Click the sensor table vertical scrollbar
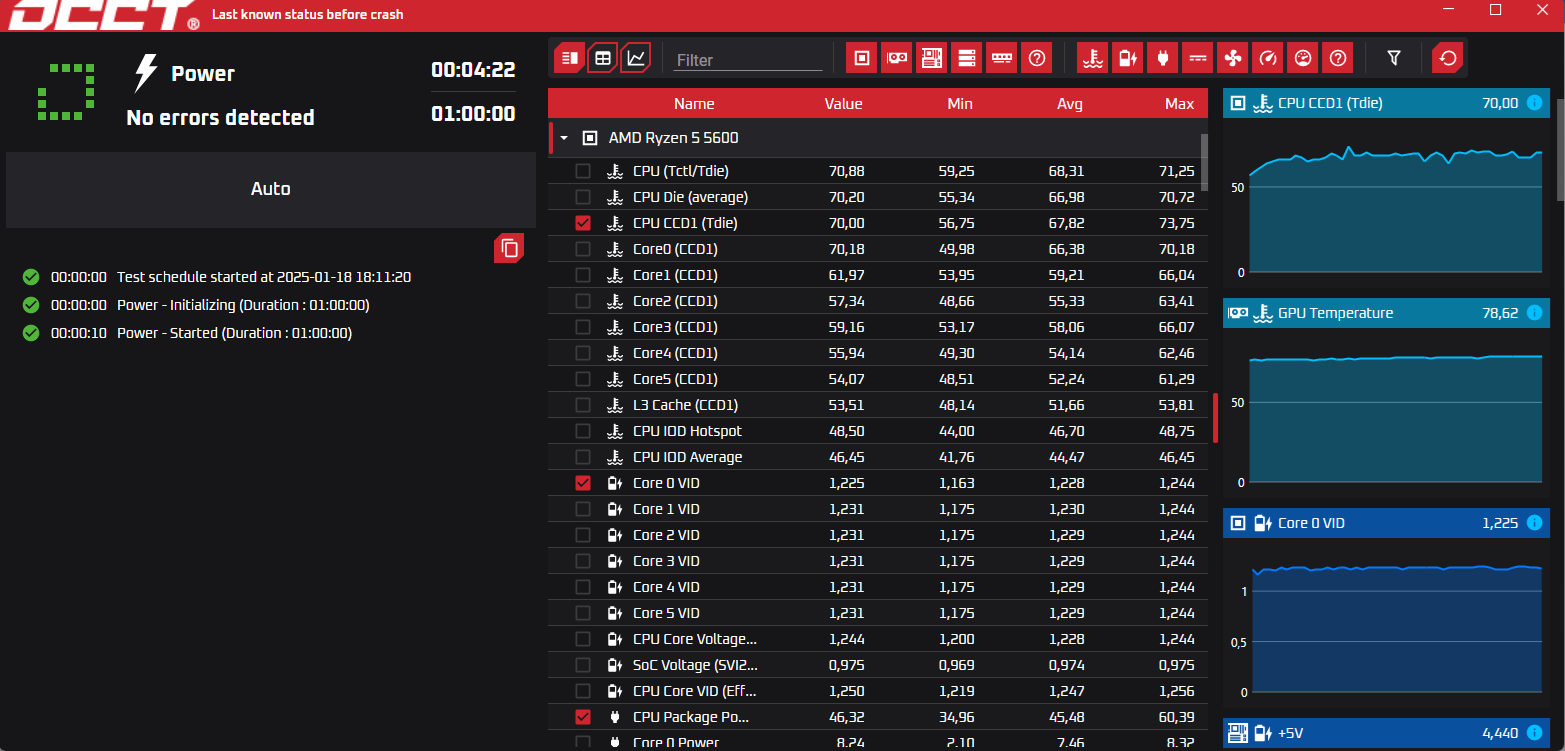 tap(1204, 162)
